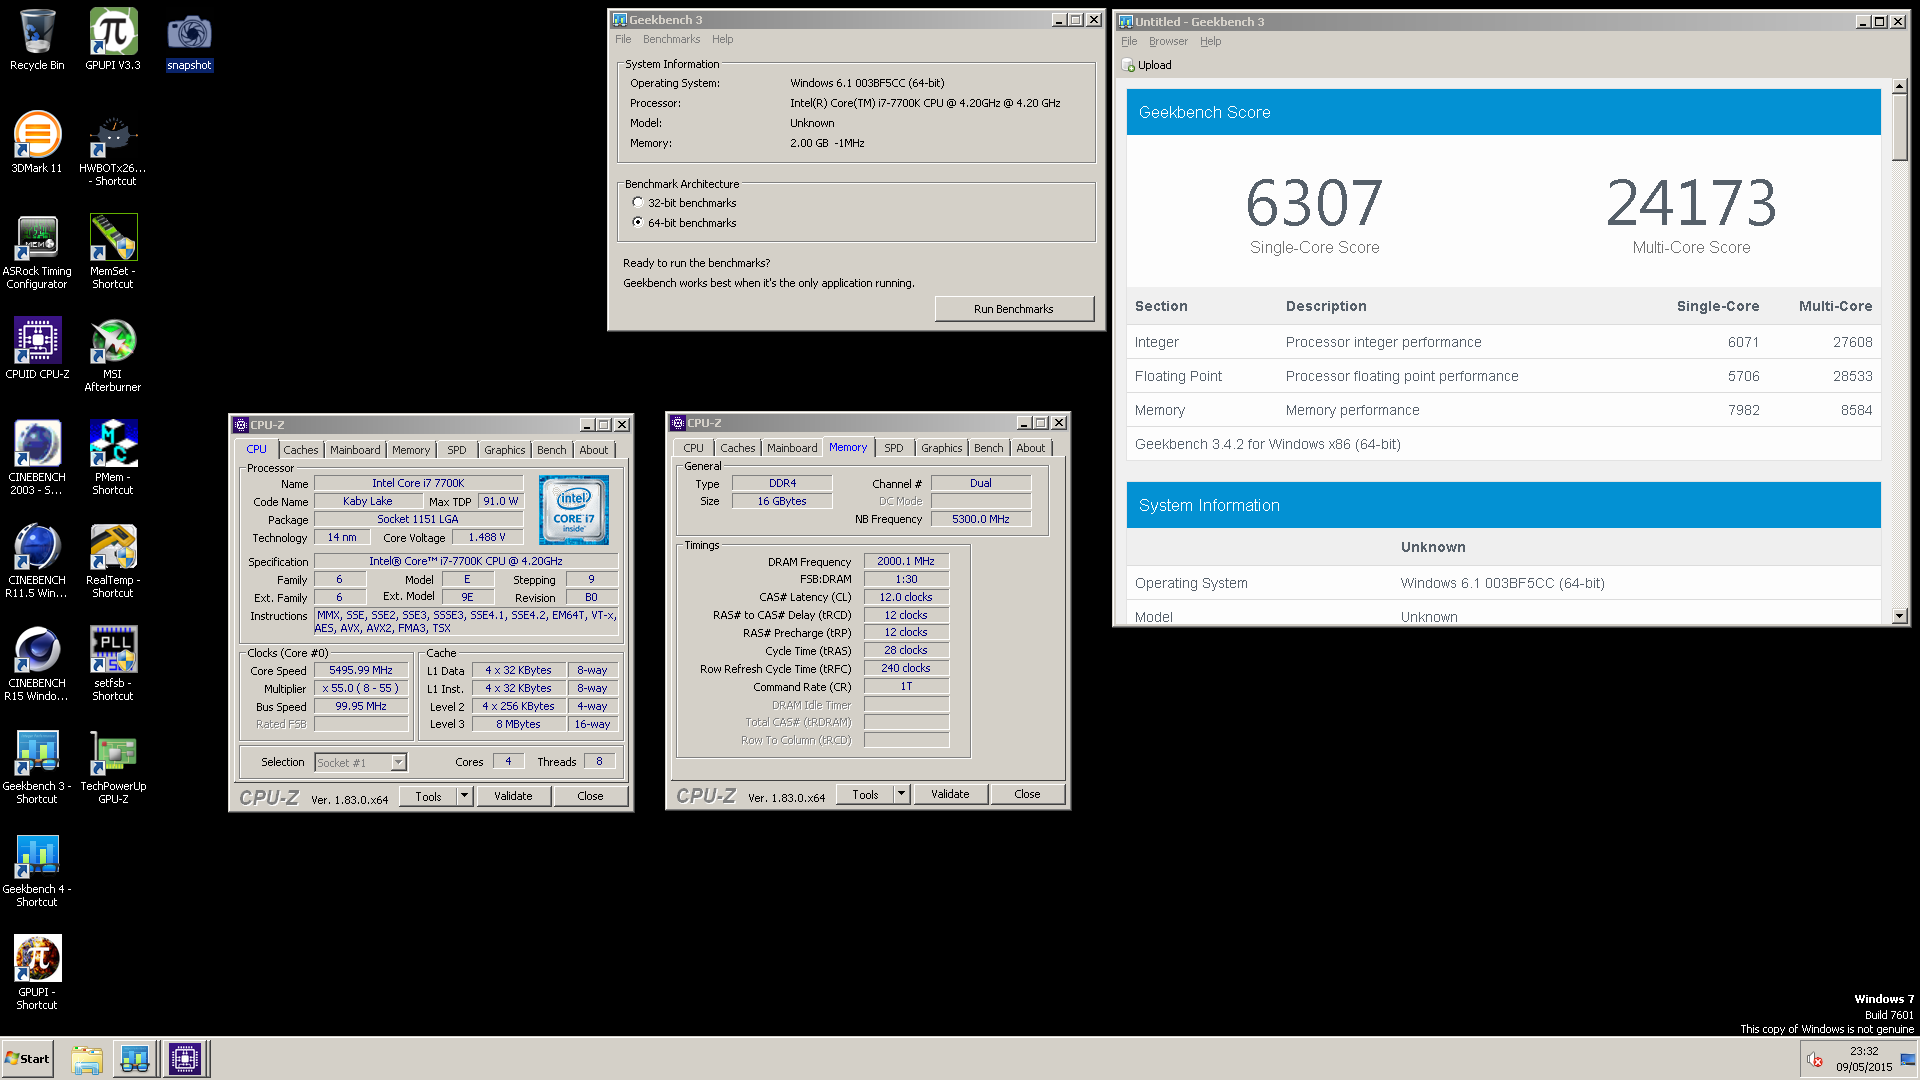Switch to Geekbench taskbar icon
The width and height of the screenshot is (1920, 1080).
[x=135, y=1059]
